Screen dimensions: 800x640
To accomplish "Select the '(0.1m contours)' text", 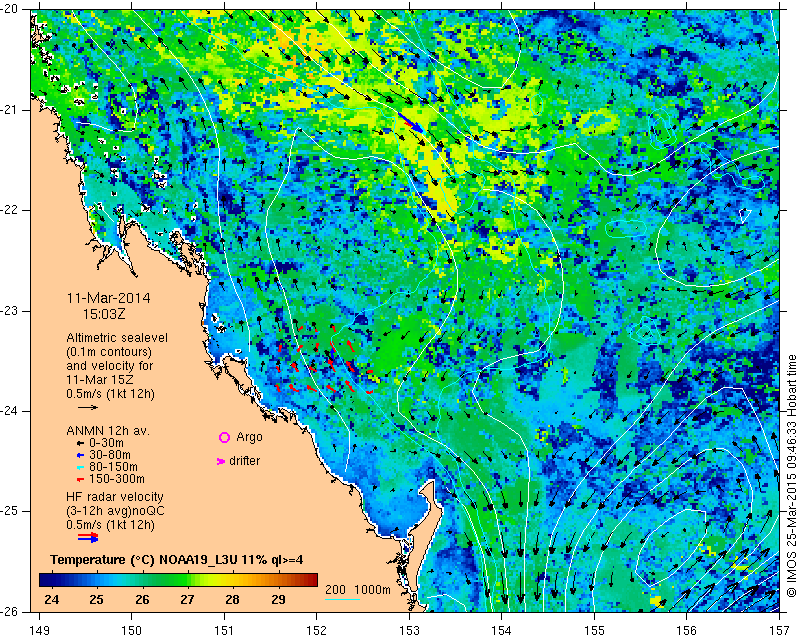I will point(109,352).
